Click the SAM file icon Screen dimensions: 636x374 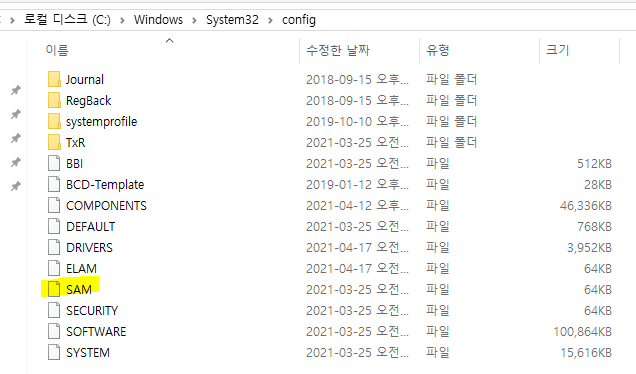pyautogui.click(x=54, y=289)
